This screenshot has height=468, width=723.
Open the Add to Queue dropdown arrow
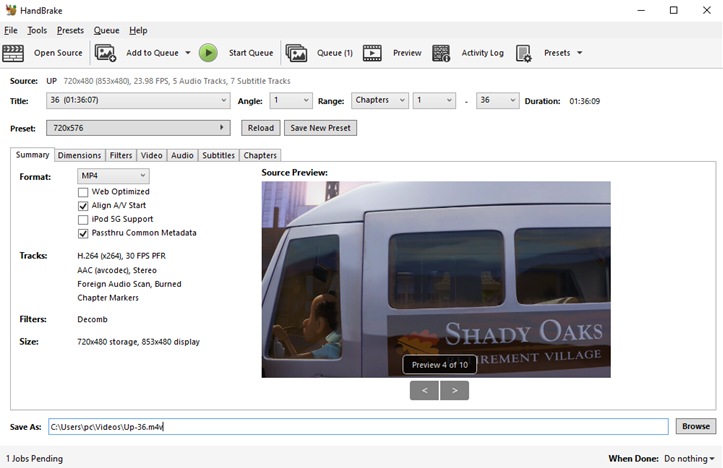pos(188,53)
